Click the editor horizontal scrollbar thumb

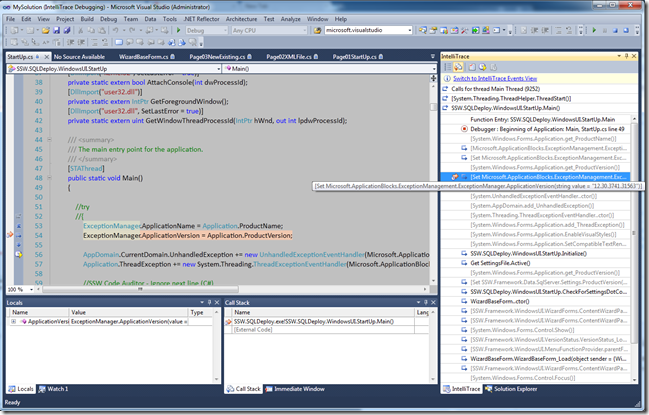tap(140, 289)
